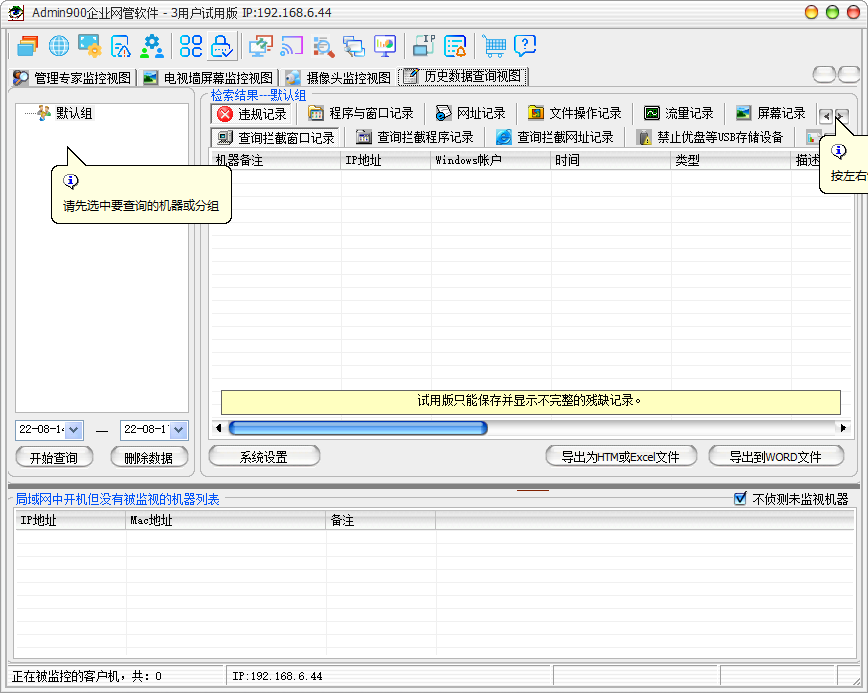Toggle the 不侦测未监视机器 checkbox
Screen dimensions: 868x693
point(740,499)
